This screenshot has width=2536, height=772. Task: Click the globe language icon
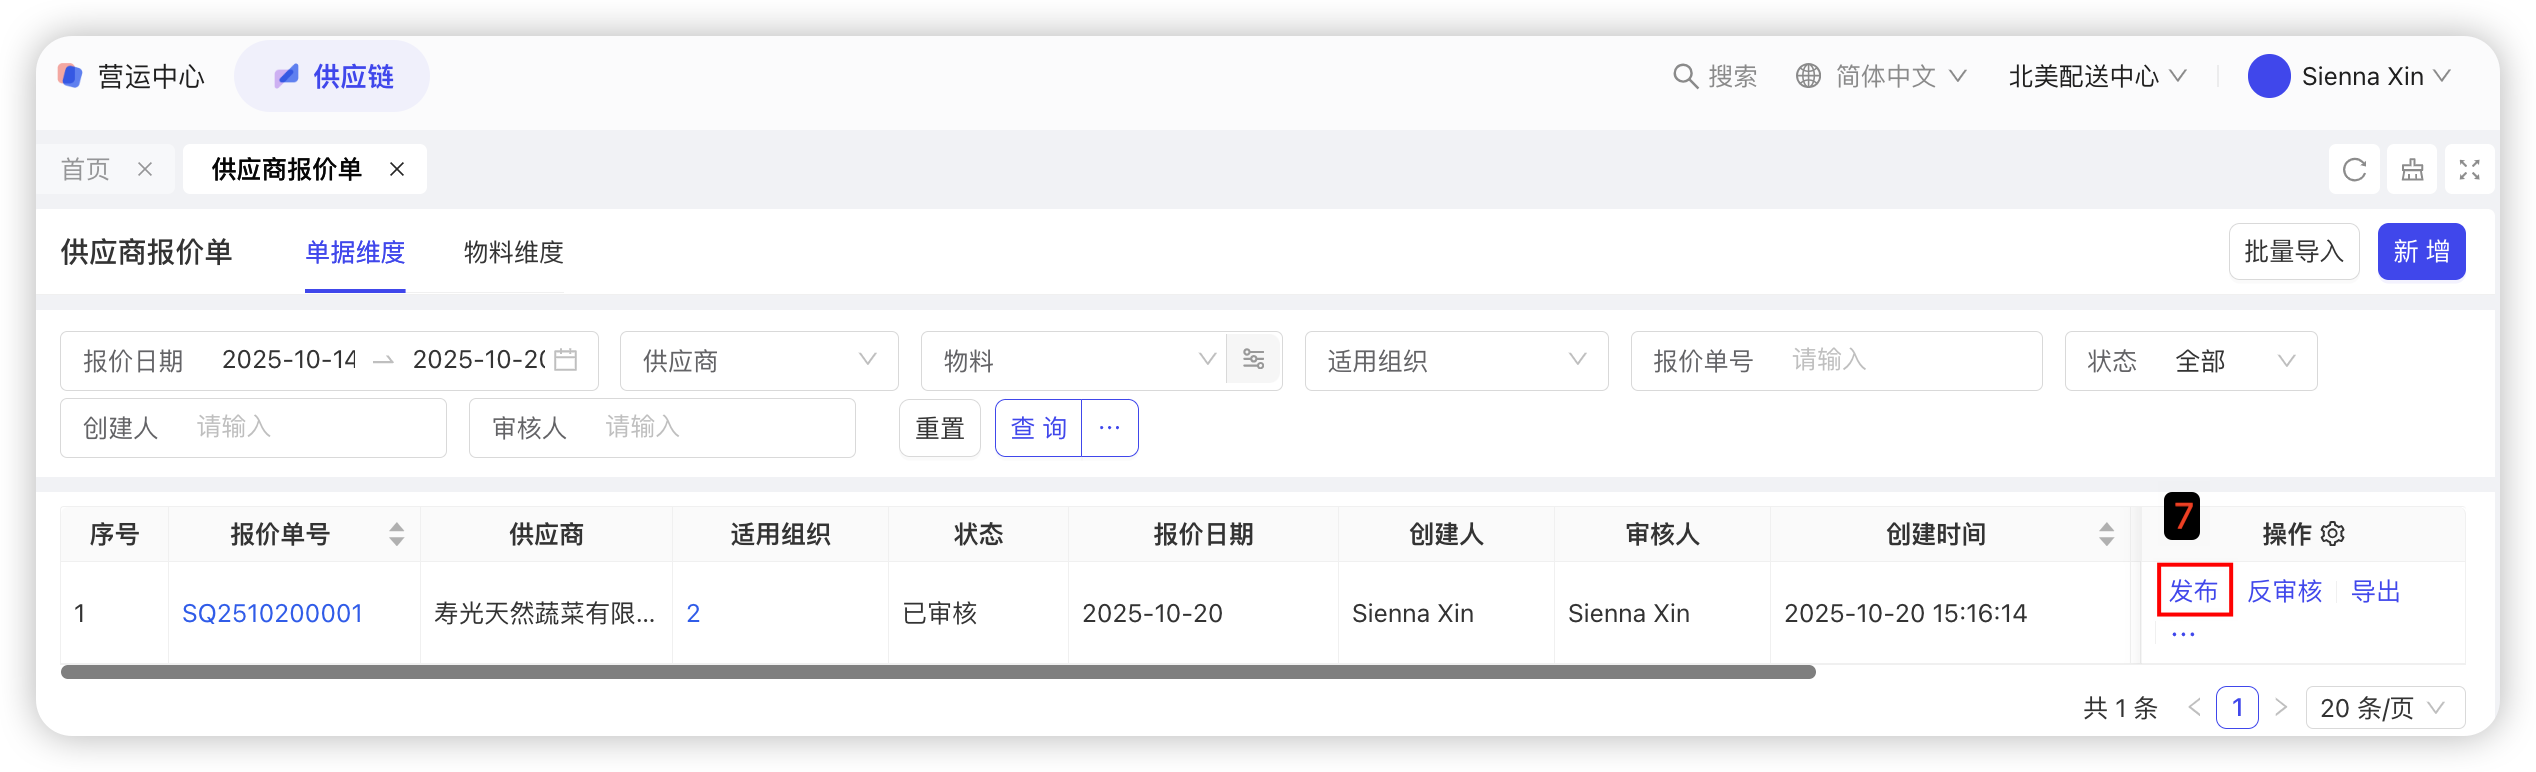pos(1808,76)
